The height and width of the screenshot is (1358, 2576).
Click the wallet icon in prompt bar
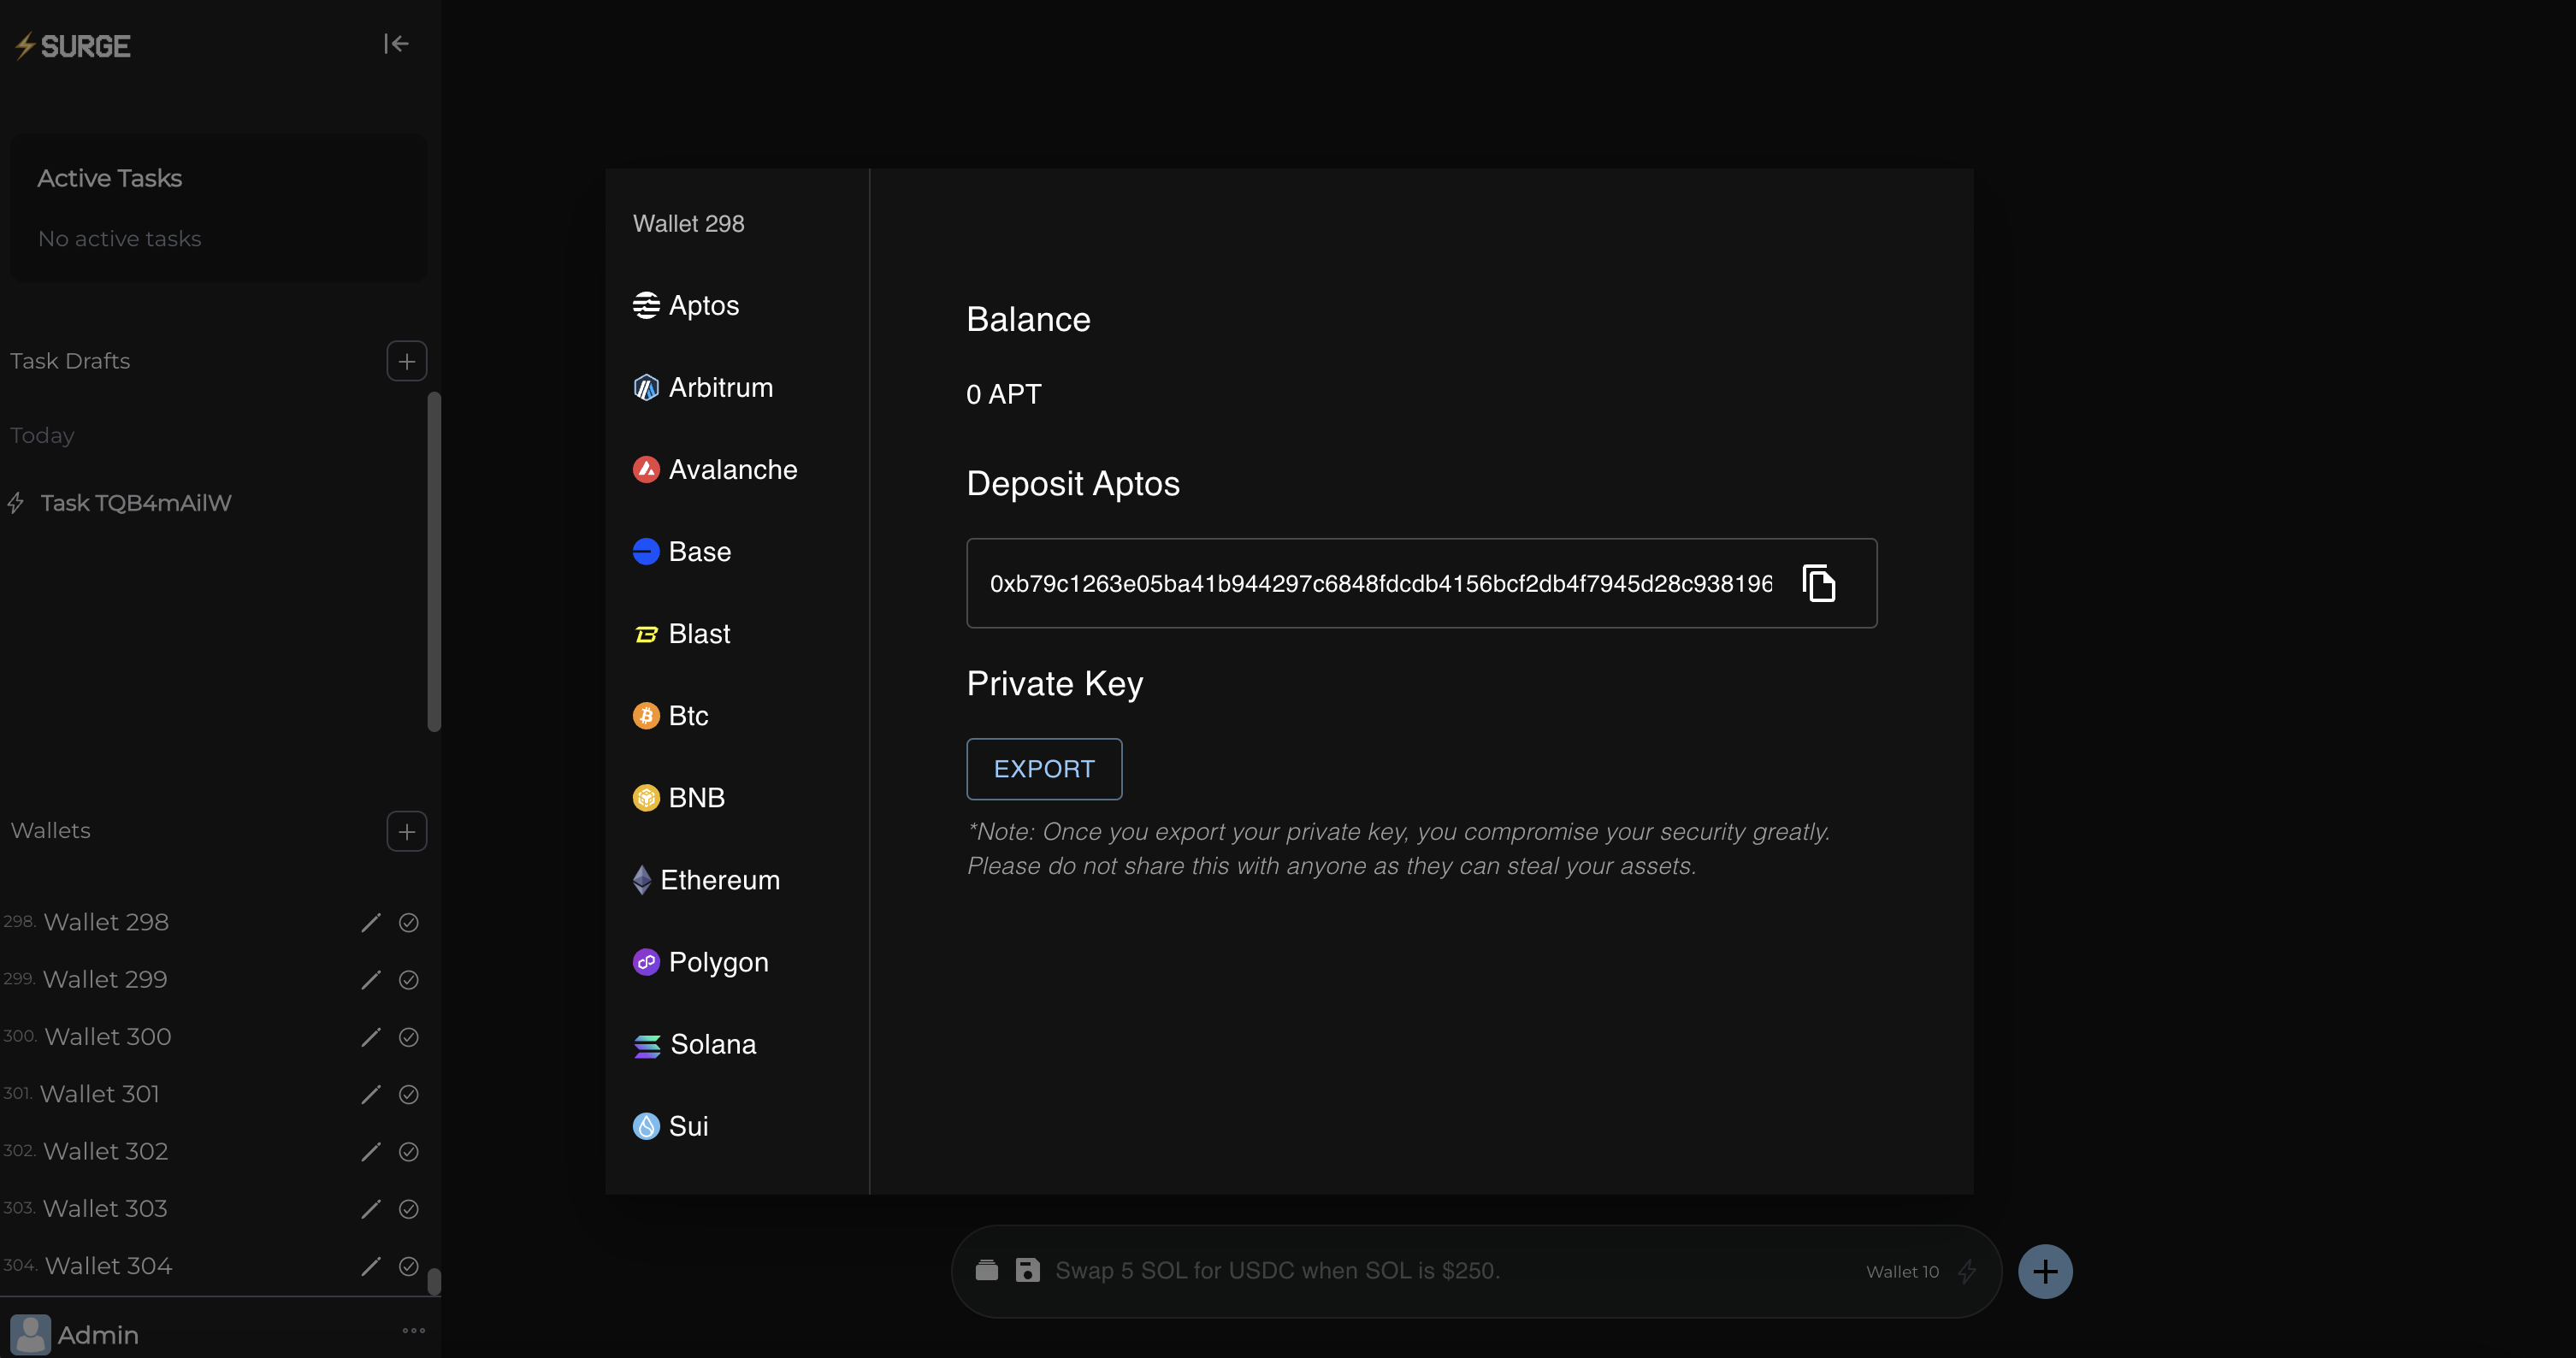coord(987,1270)
